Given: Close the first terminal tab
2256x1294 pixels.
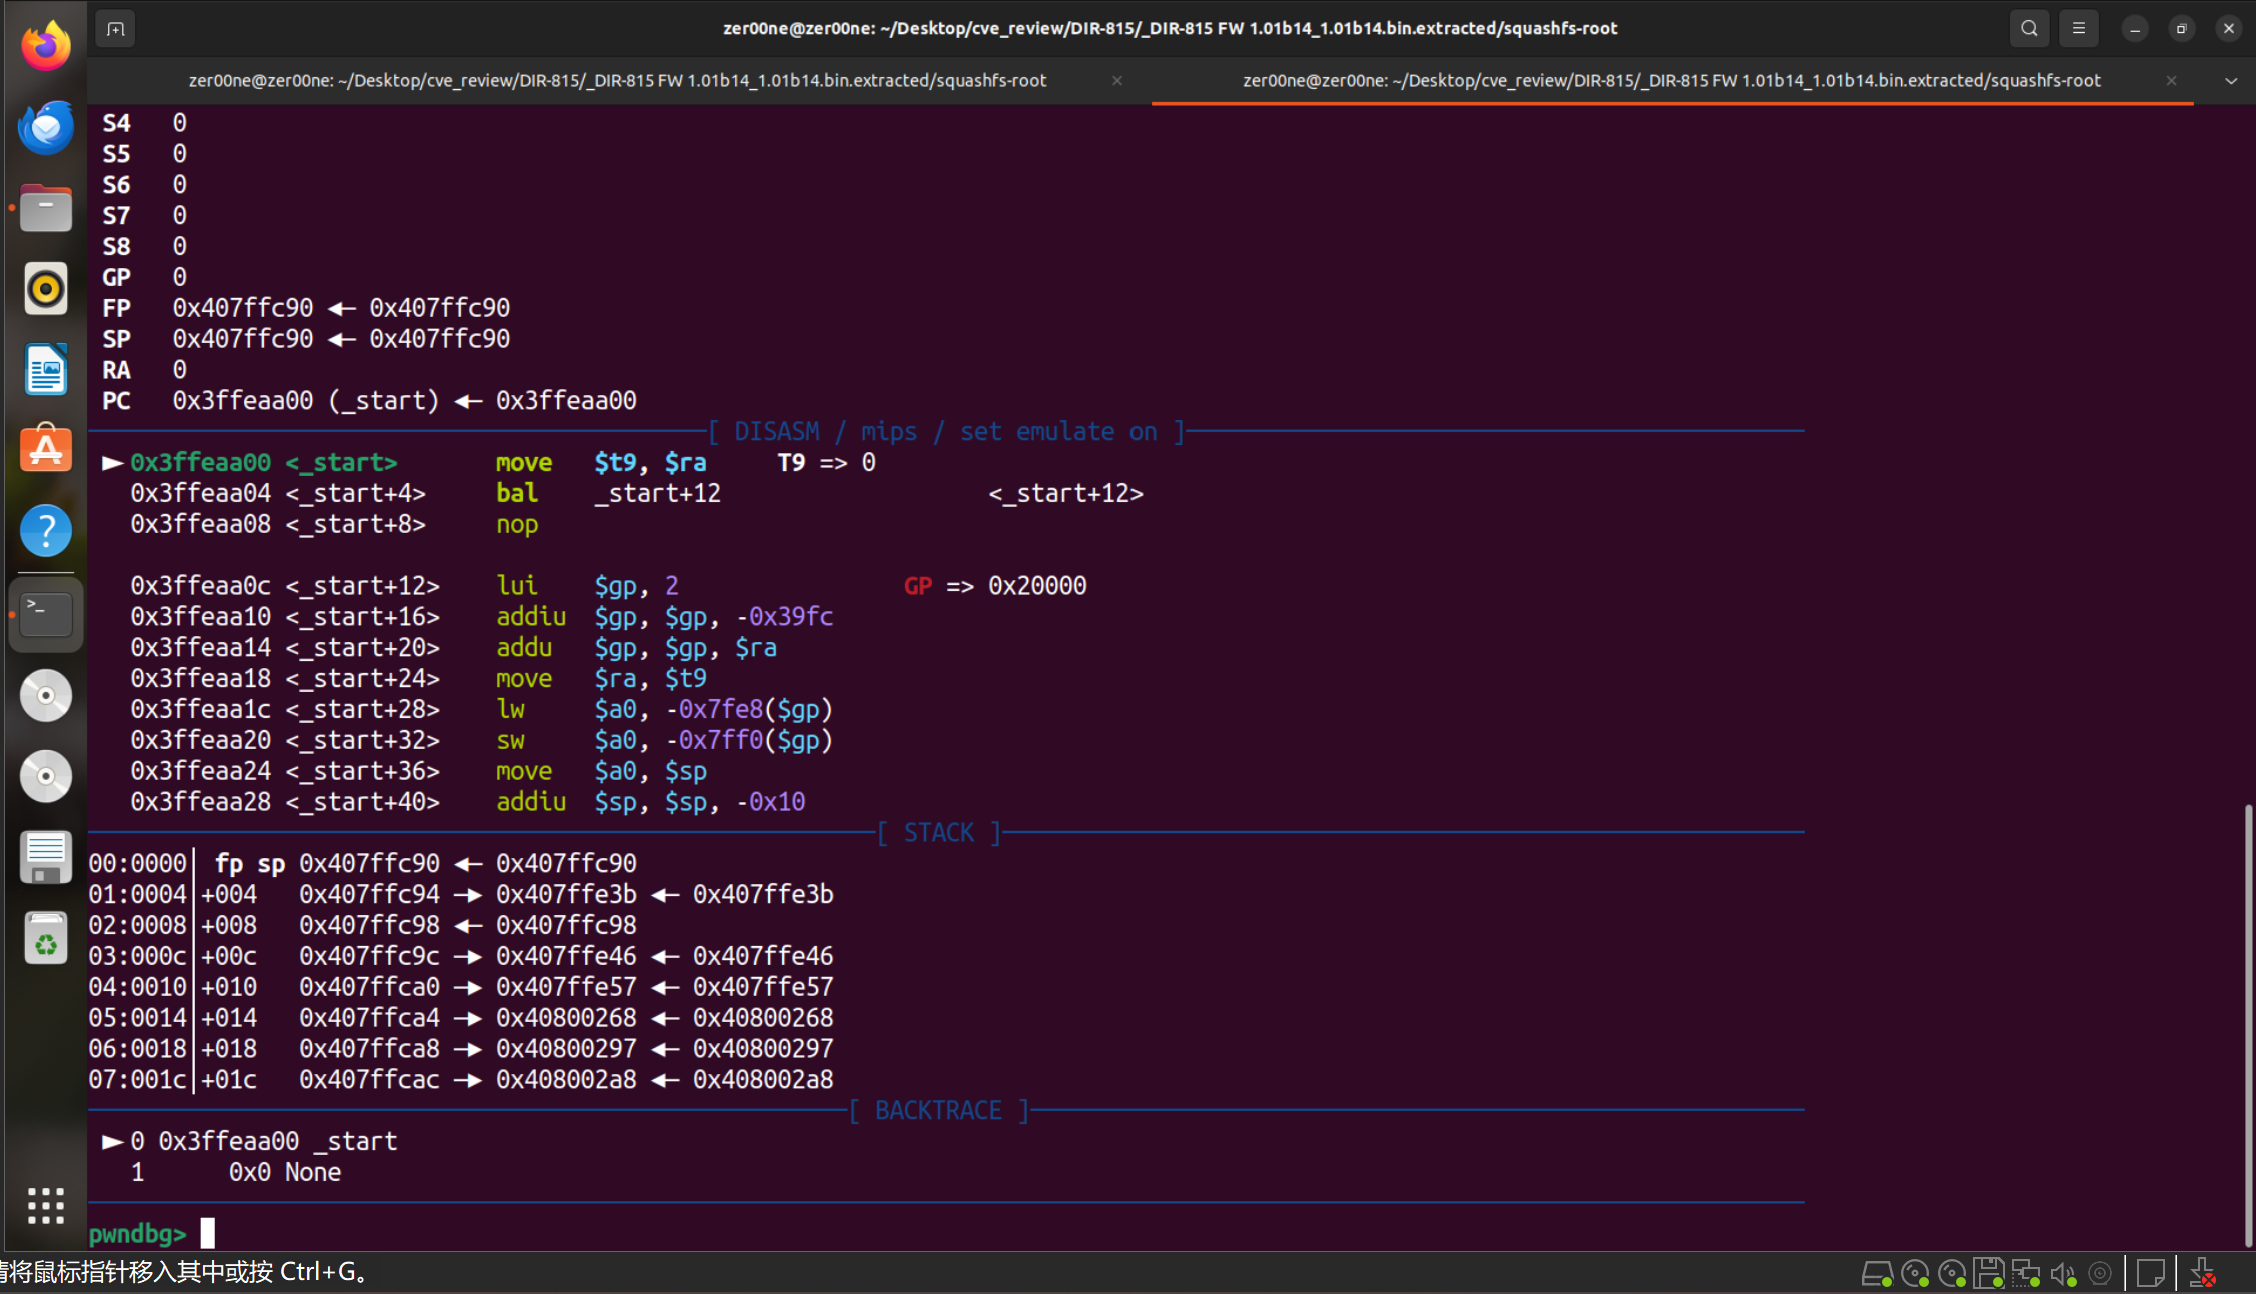Looking at the screenshot, I should (x=1117, y=81).
